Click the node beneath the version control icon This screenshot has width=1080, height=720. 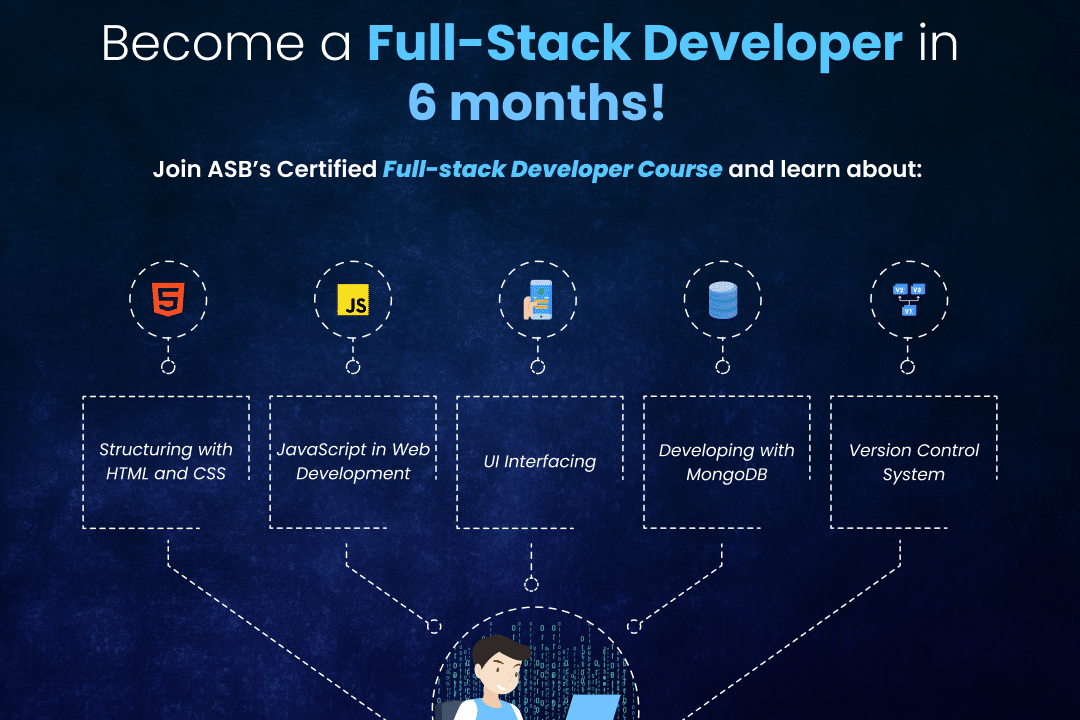[x=908, y=368]
